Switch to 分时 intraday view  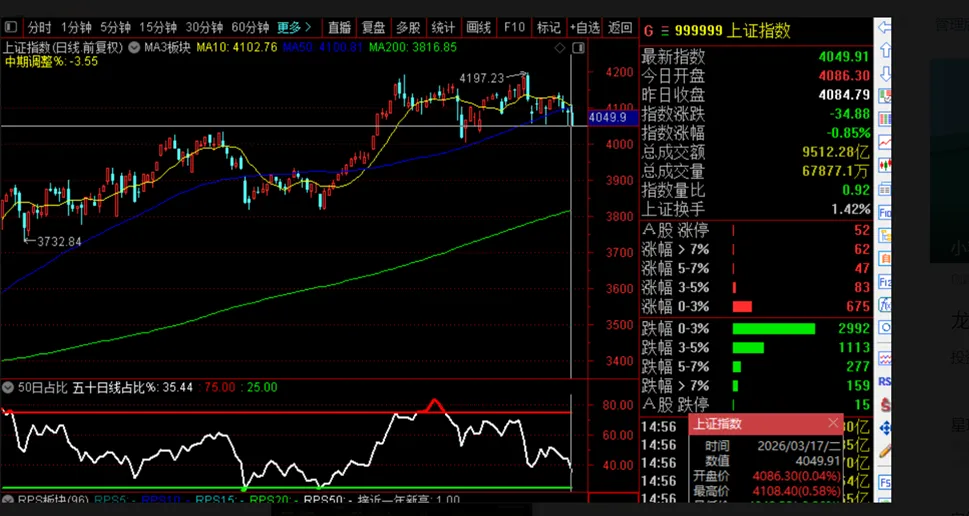[x=39, y=27]
